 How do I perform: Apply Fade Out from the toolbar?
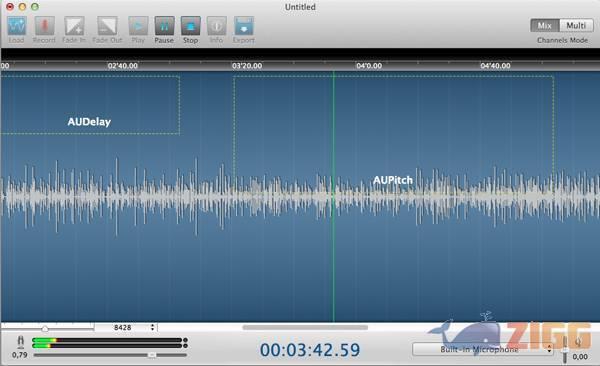(107, 26)
